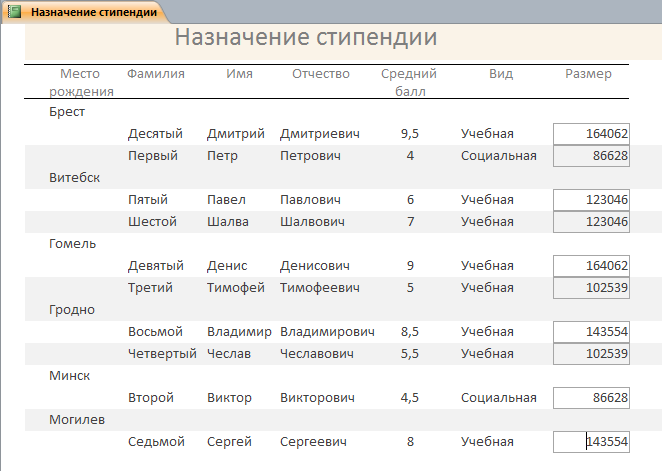Image resolution: width=662 pixels, height=471 pixels.
Task: Click the surname Девятый
Action: (156, 266)
